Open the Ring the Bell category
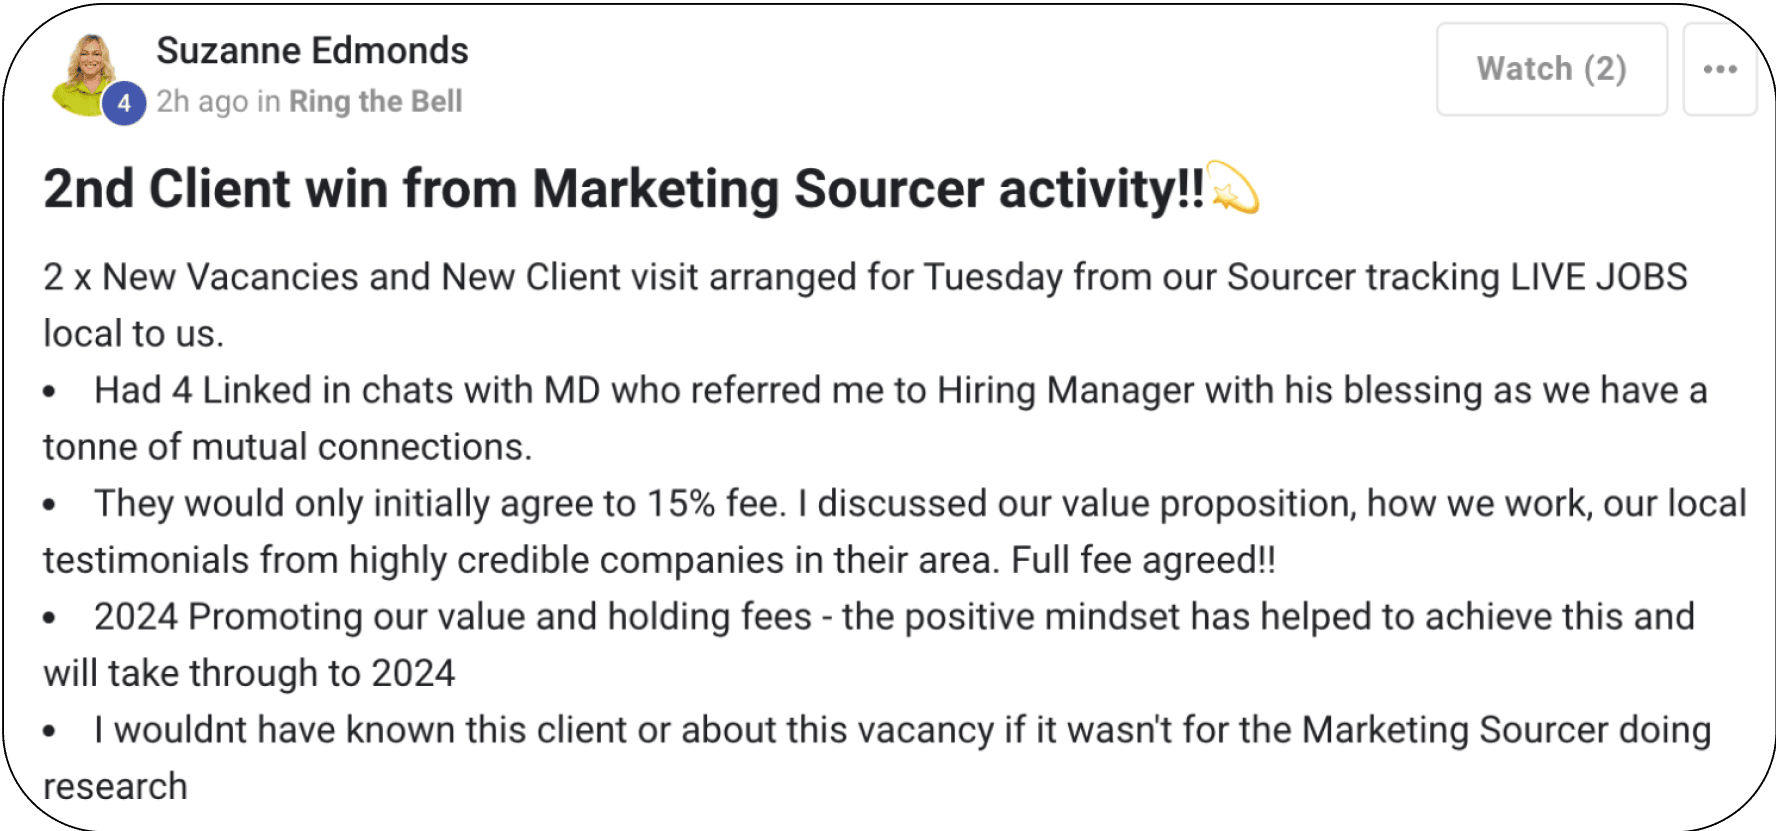Image resolution: width=1776 pixels, height=831 pixels. pyautogui.click(x=376, y=101)
